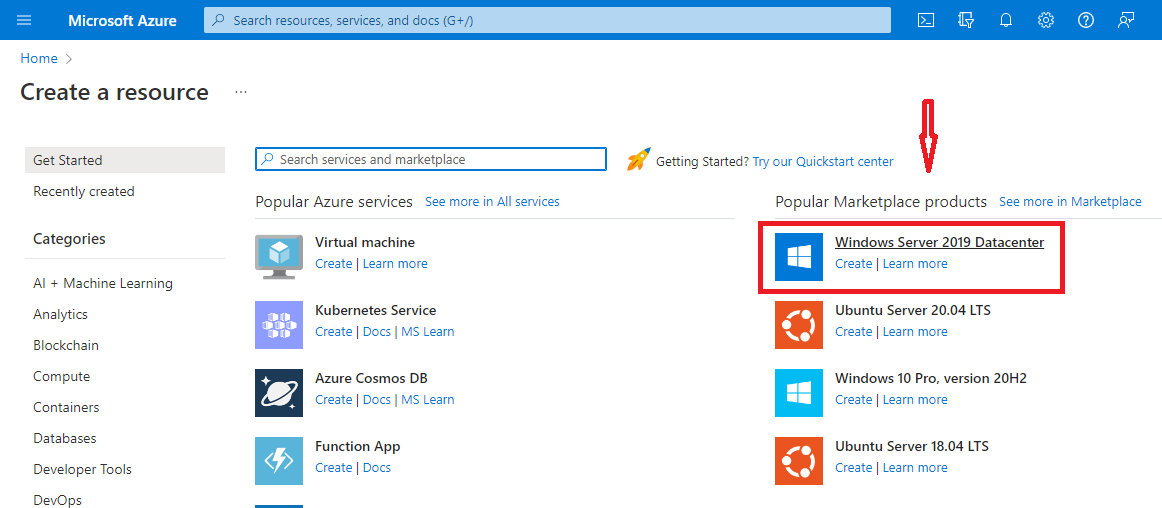The width and height of the screenshot is (1162, 508).
Task: Open the Blockchain category
Action: click(66, 346)
